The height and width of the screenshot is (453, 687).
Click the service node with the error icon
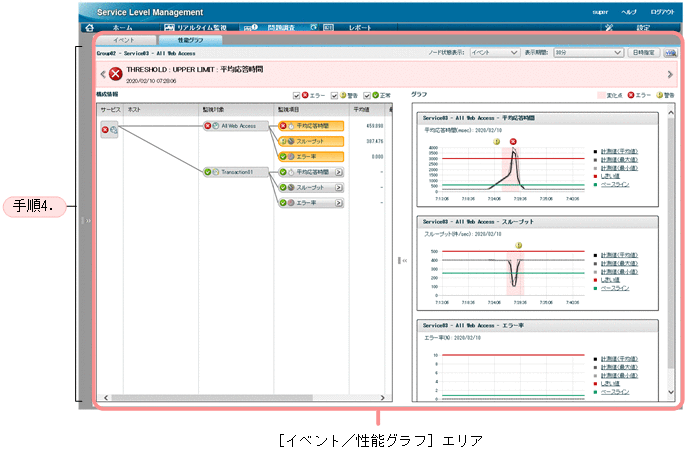[x=109, y=130]
